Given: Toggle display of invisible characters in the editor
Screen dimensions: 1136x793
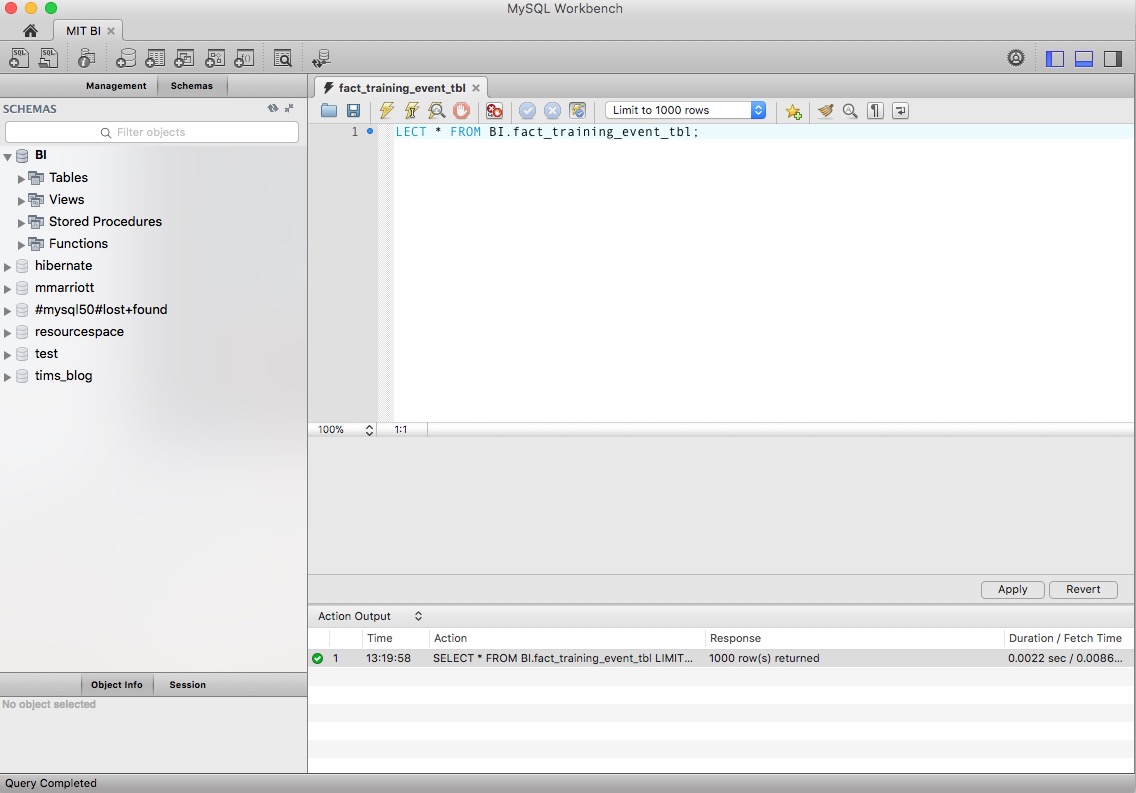Looking at the screenshot, I should (x=874, y=110).
